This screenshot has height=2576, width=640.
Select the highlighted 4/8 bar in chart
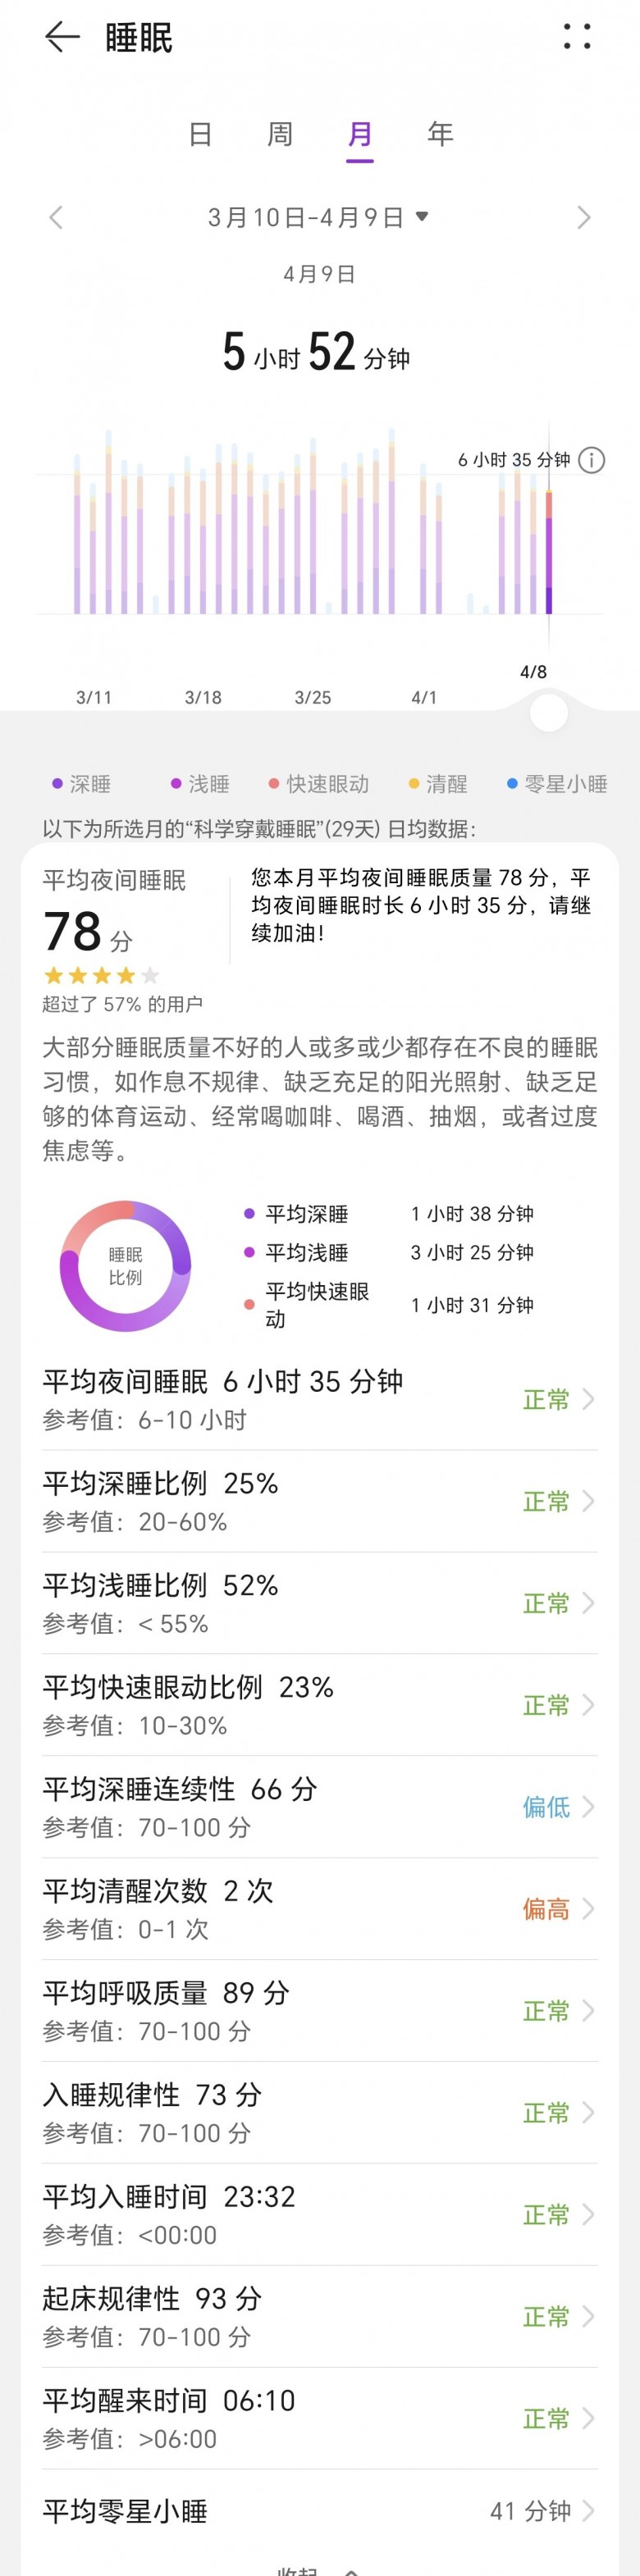click(x=549, y=552)
